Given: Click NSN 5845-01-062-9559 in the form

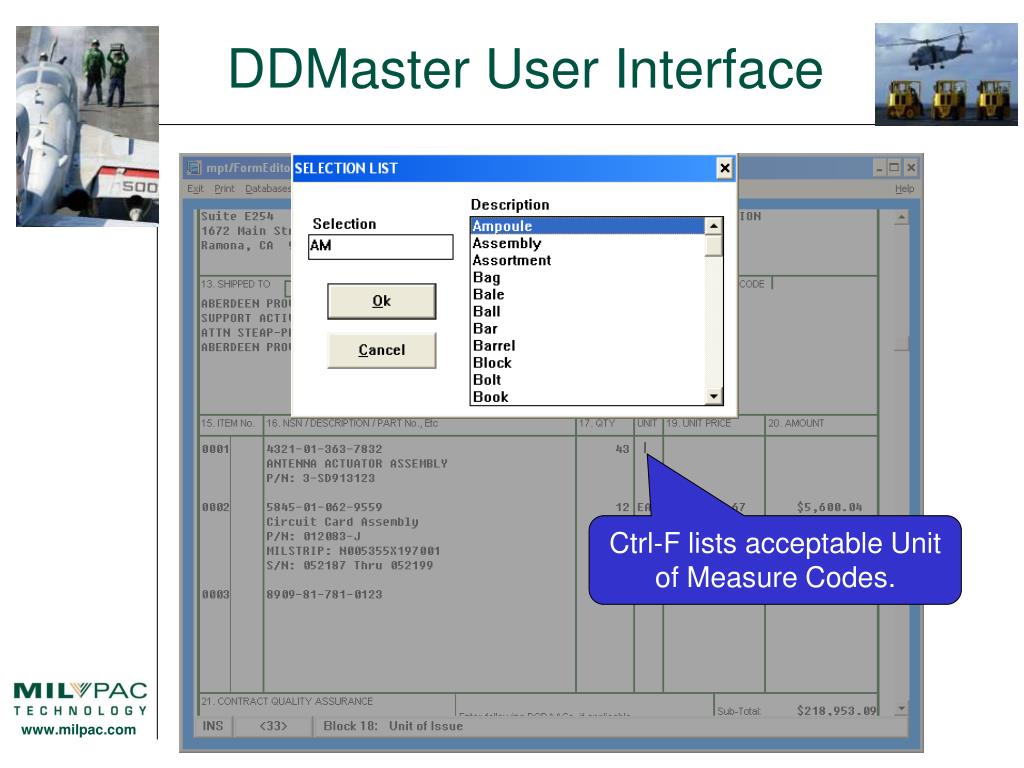Looking at the screenshot, I should (324, 507).
